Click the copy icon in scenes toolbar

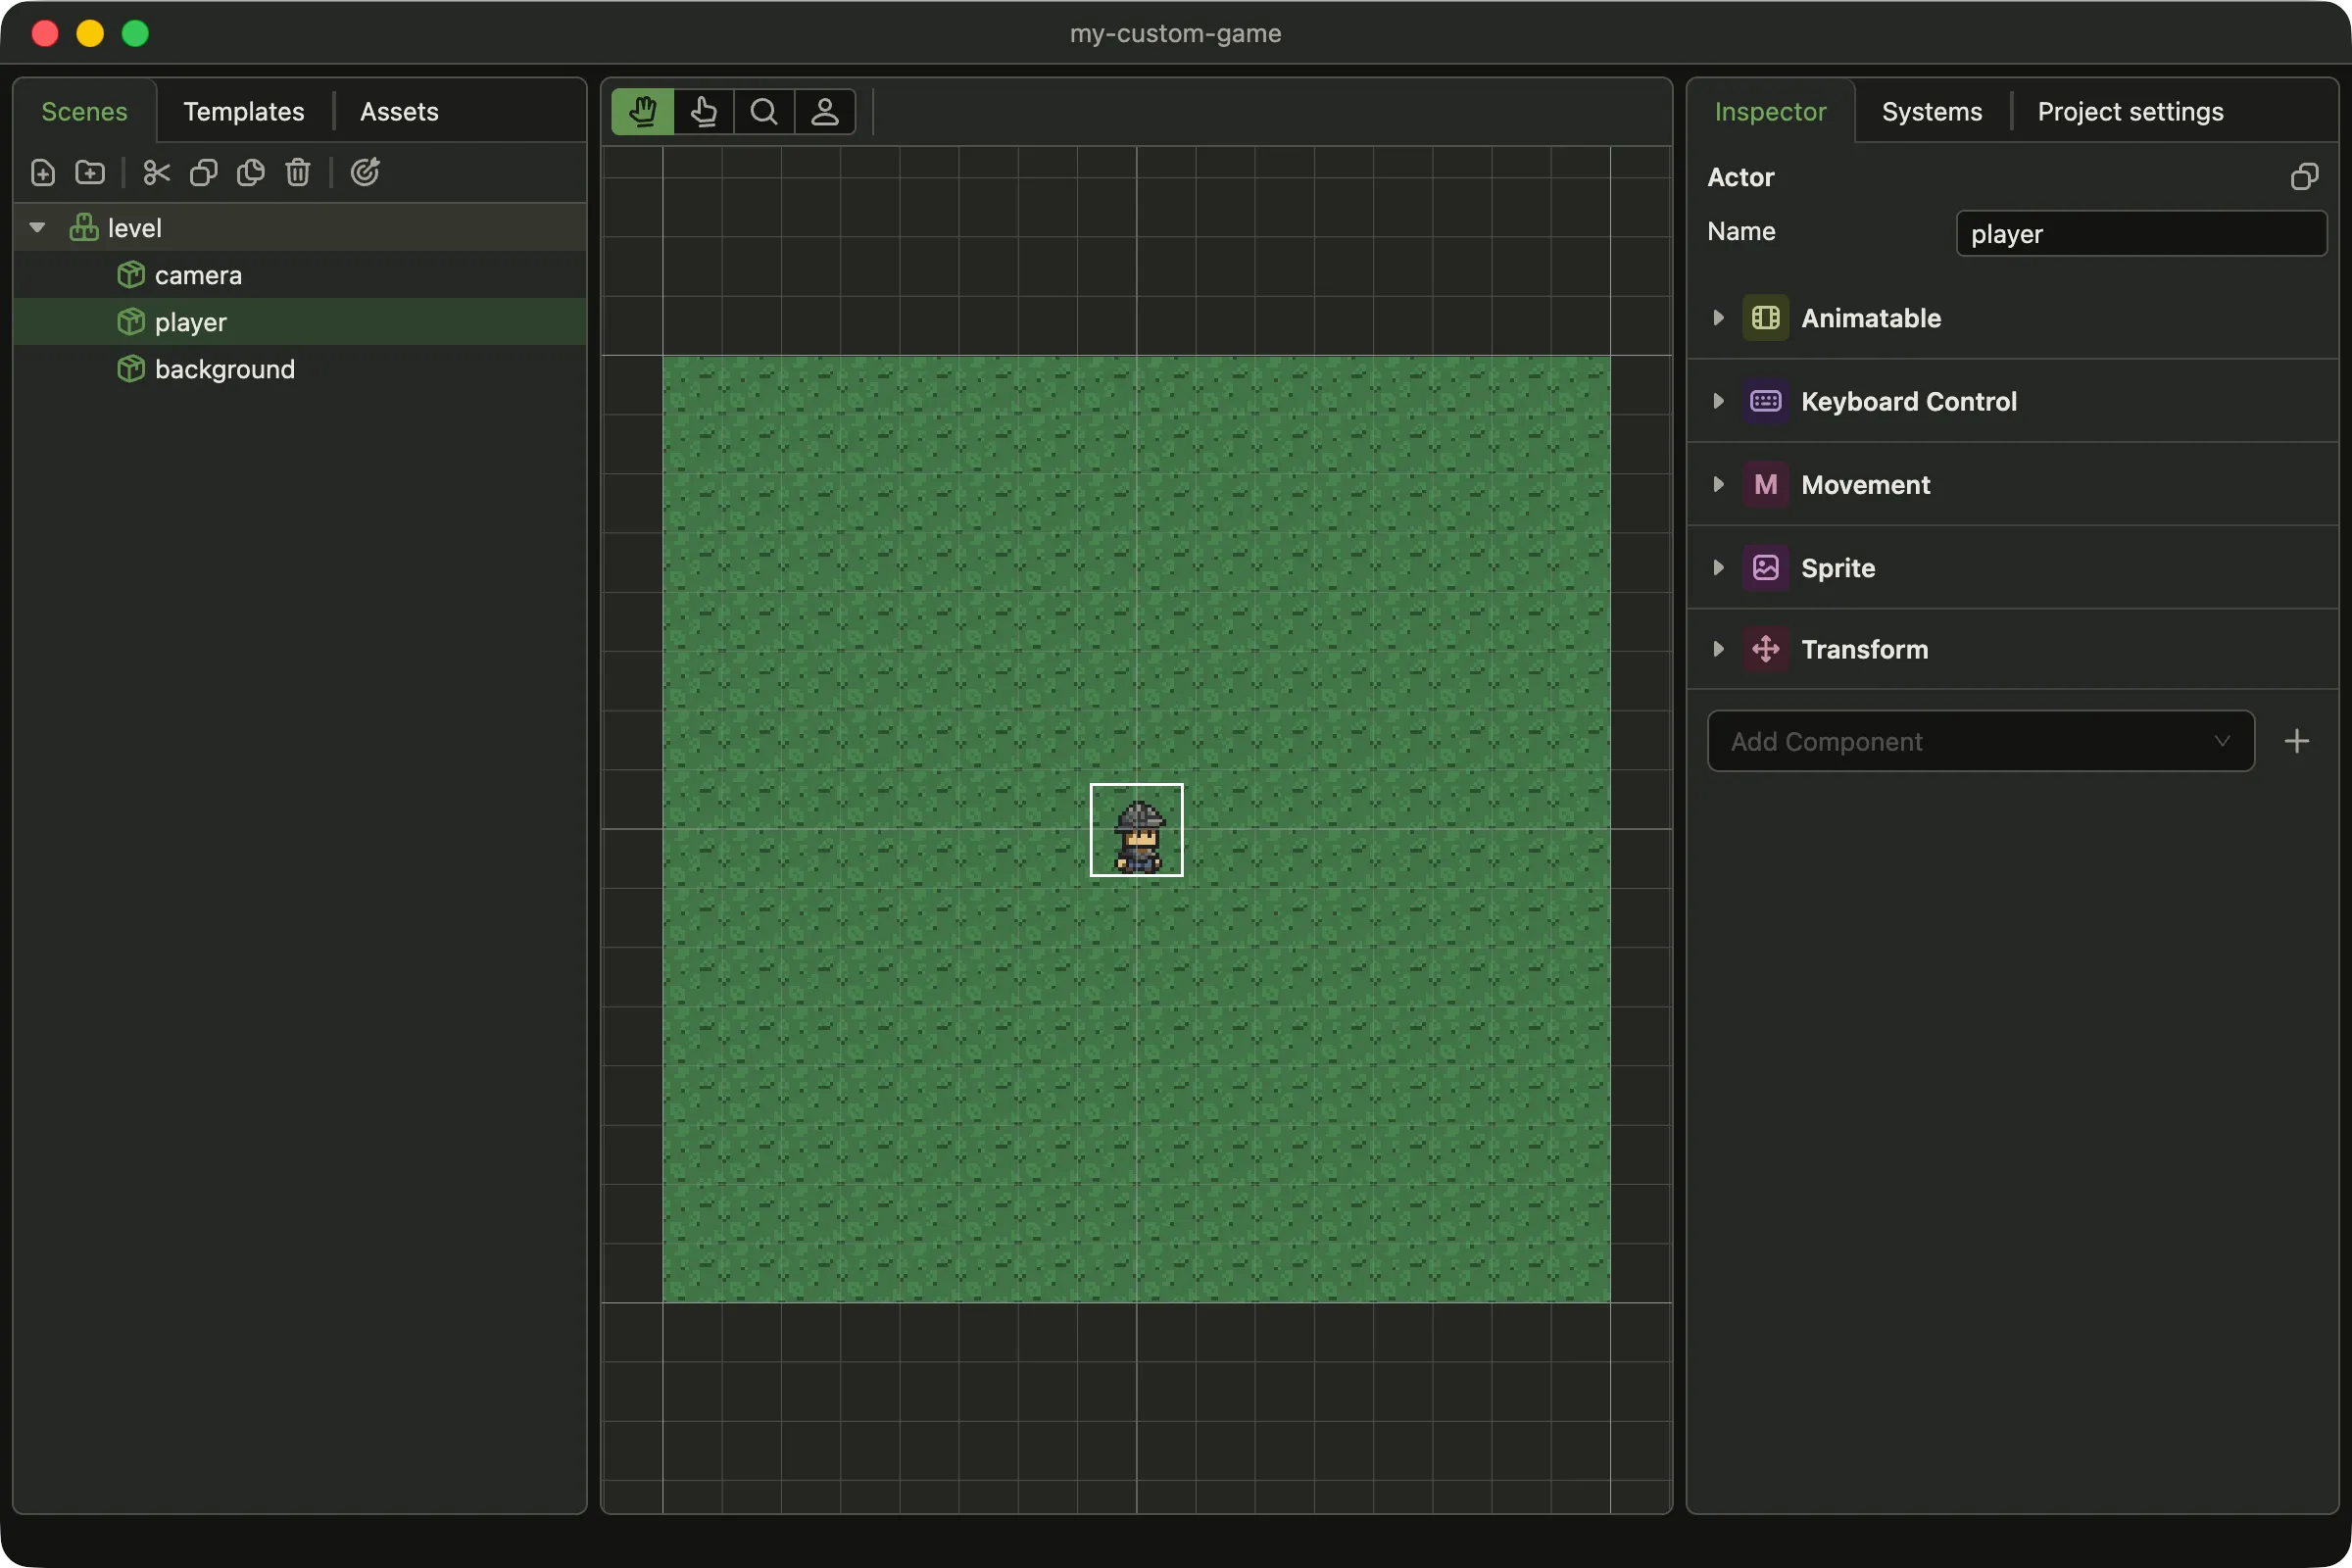coord(204,173)
